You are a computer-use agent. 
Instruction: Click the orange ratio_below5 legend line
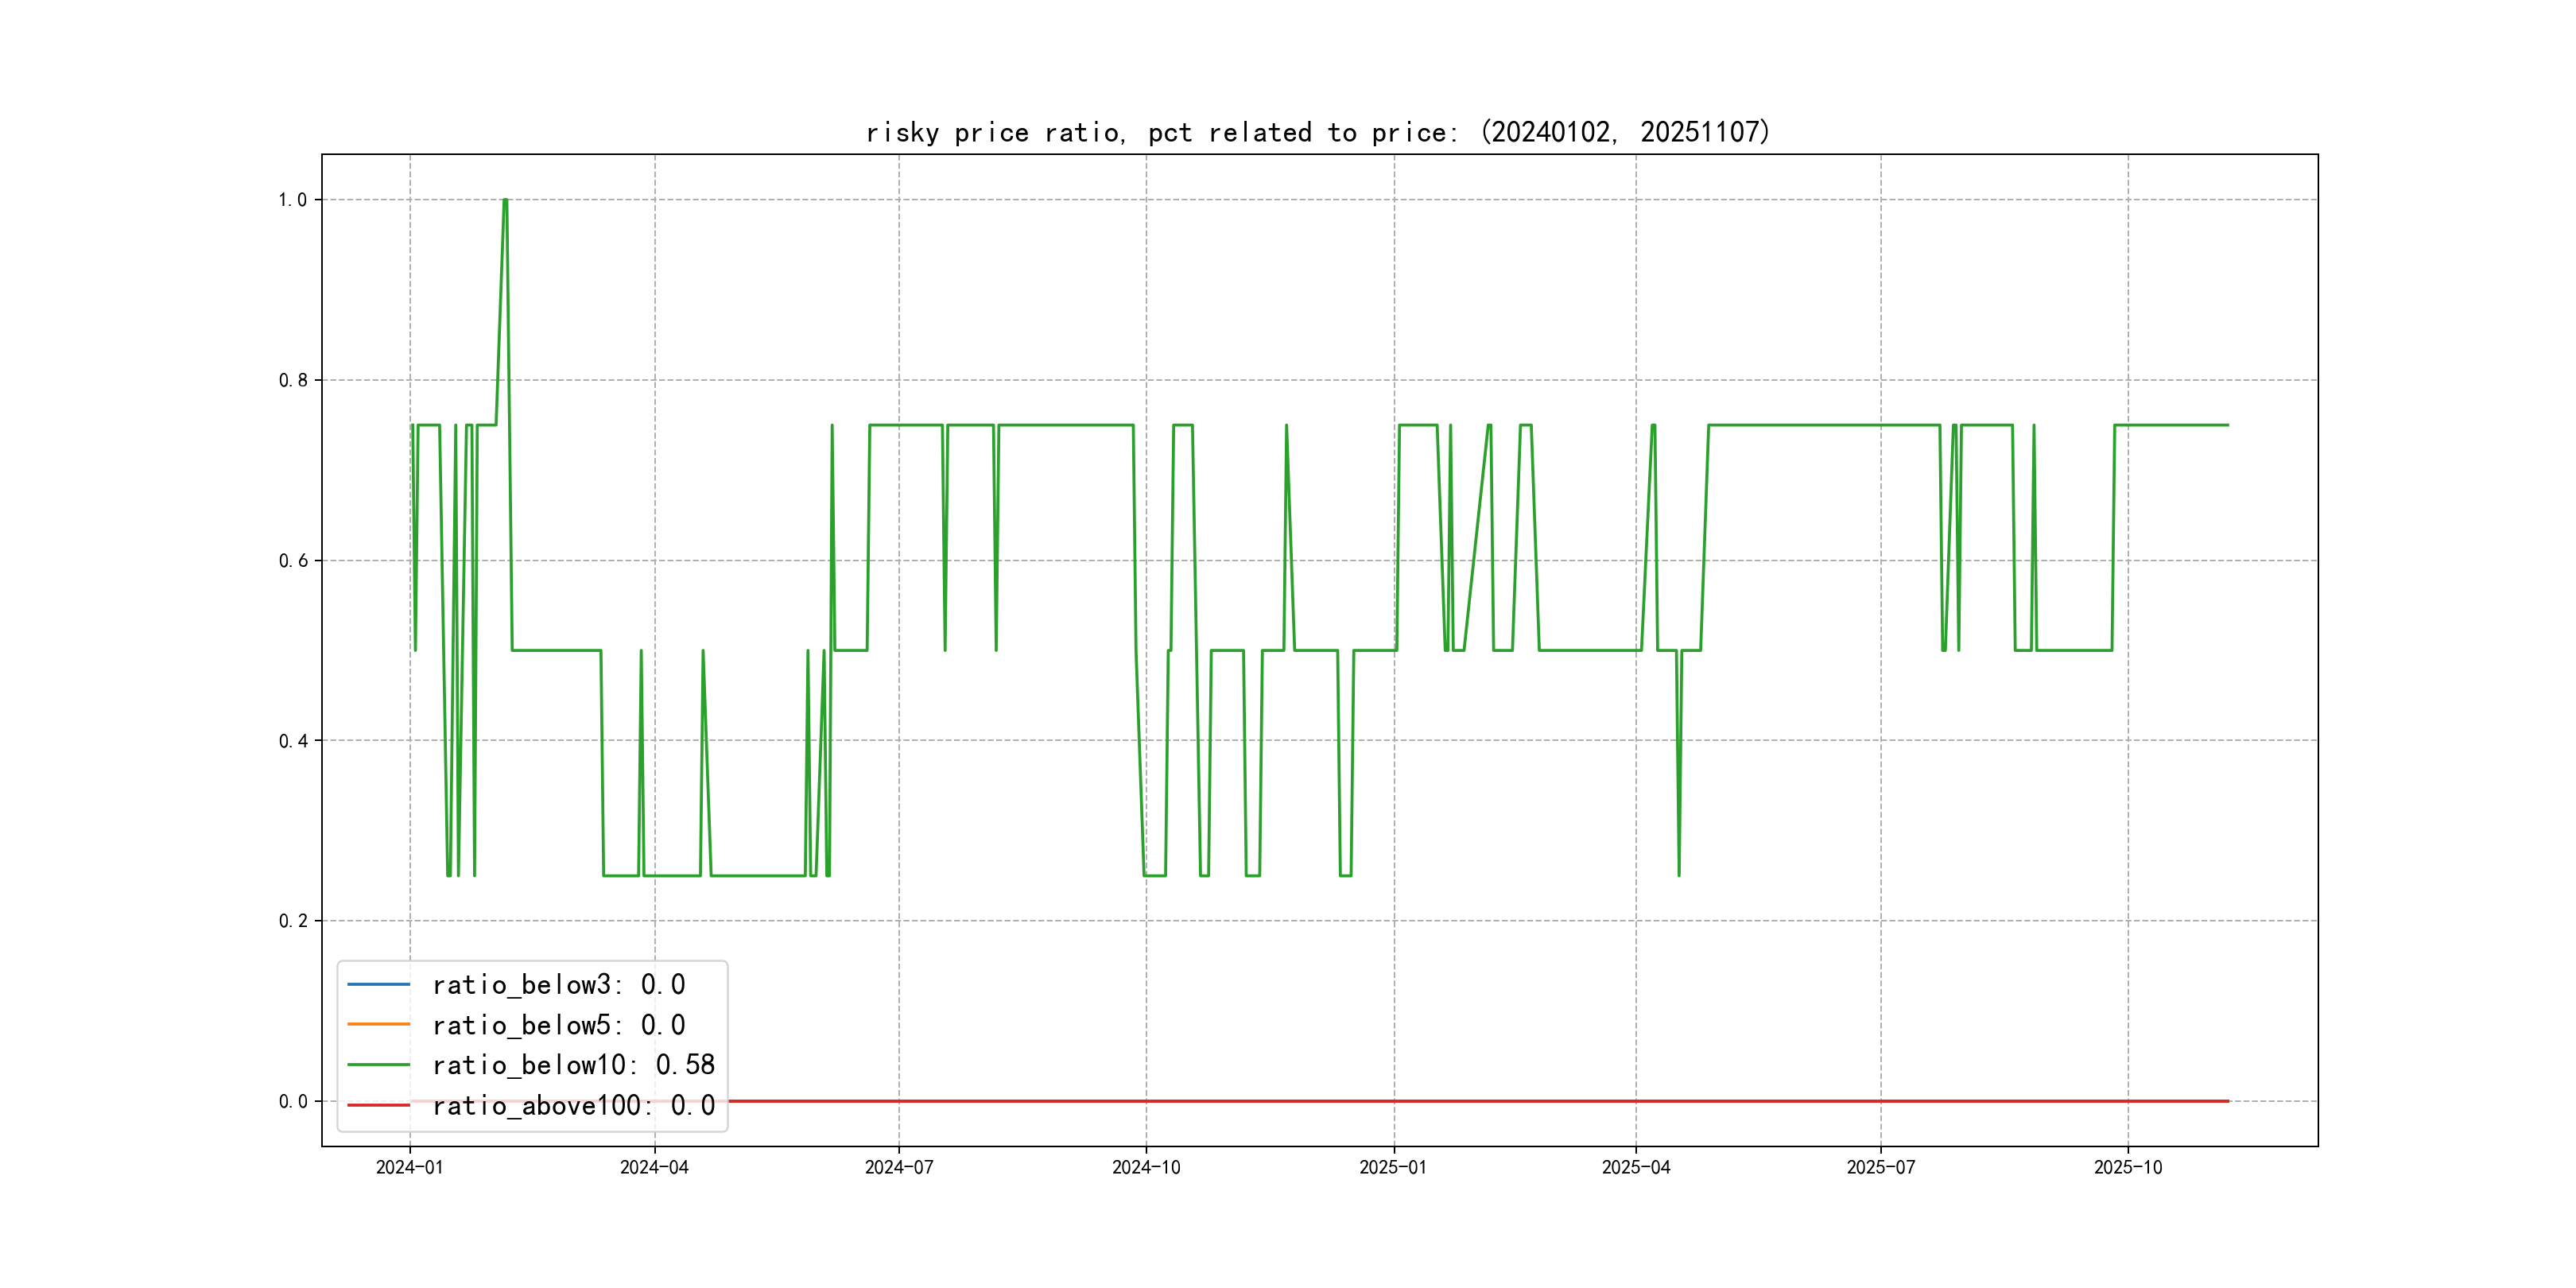378,1025
